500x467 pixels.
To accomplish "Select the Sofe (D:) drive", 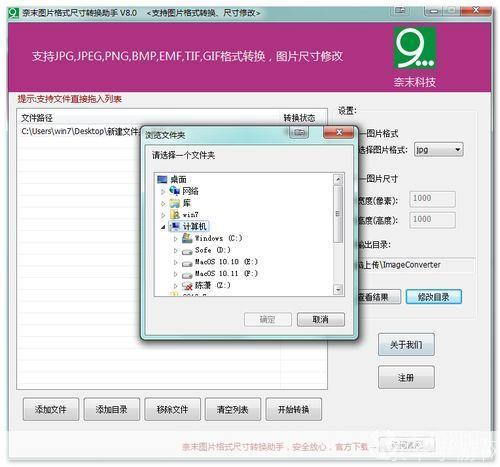I will pyautogui.click(x=212, y=250).
